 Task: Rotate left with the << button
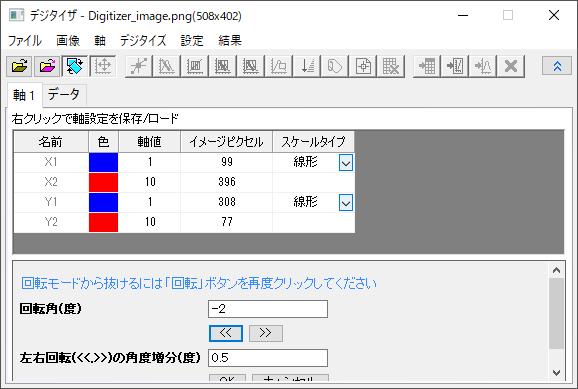(226, 333)
